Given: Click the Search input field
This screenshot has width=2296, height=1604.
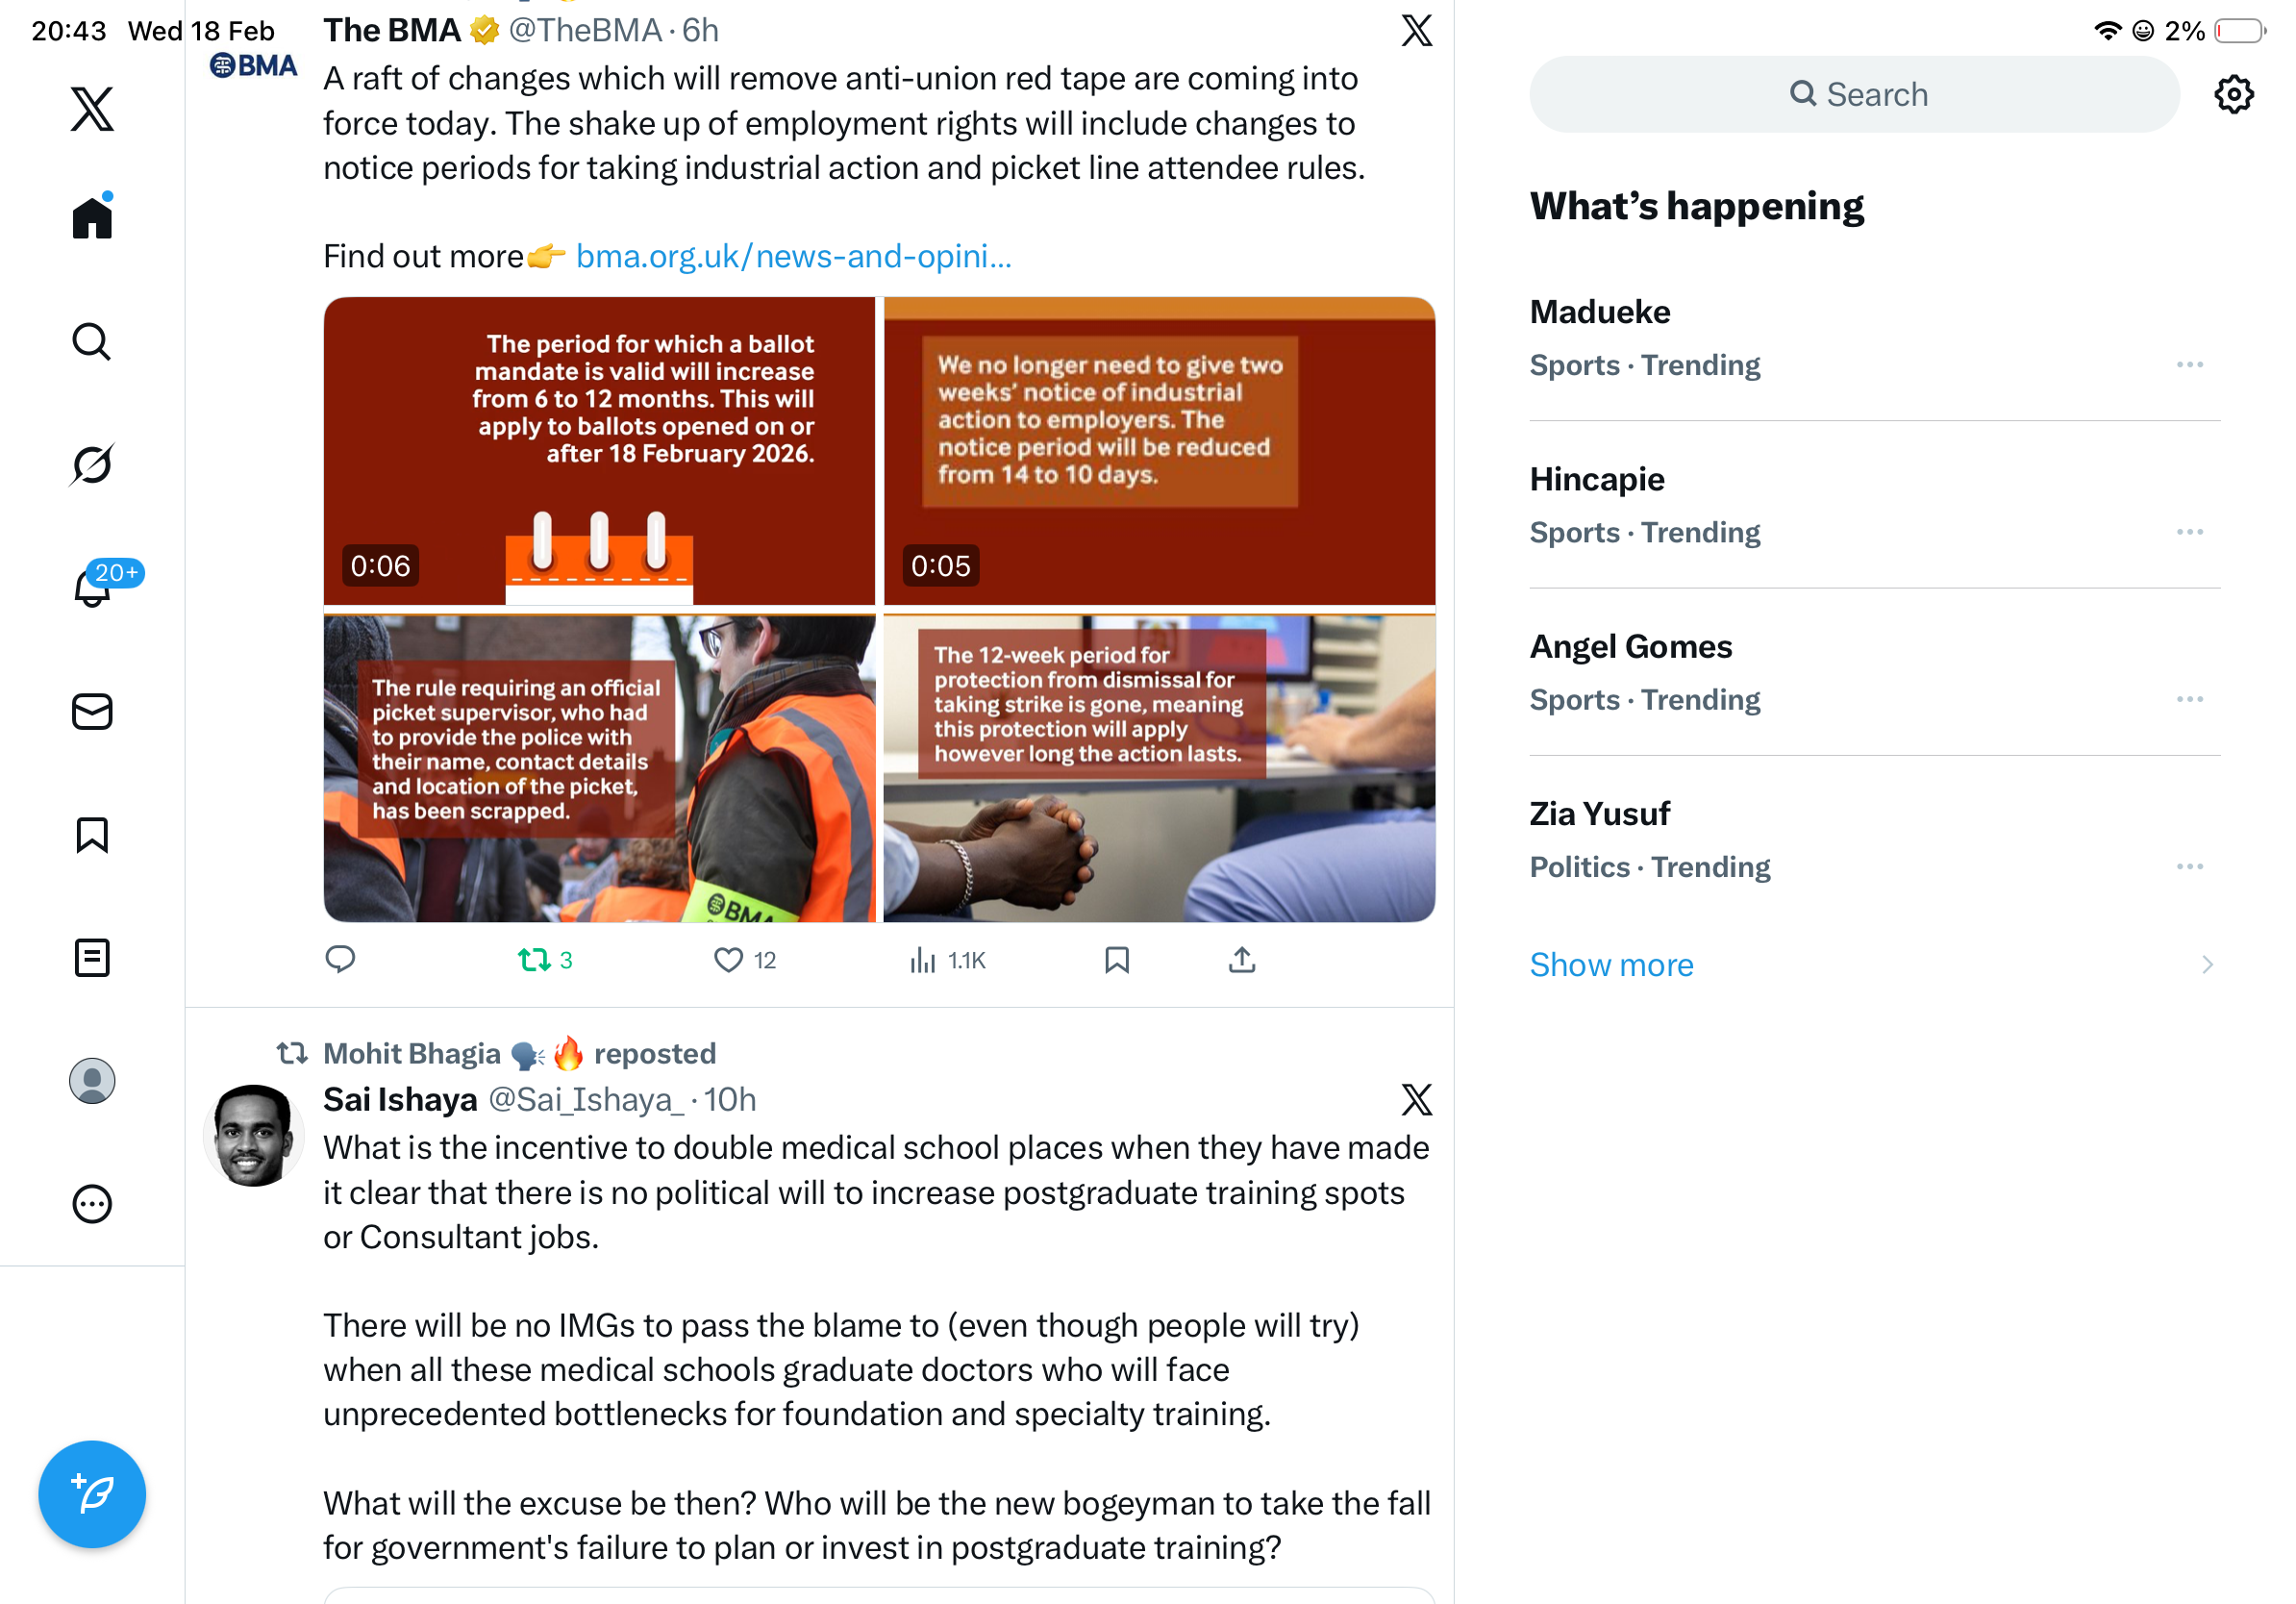Looking at the screenshot, I should (x=1854, y=94).
